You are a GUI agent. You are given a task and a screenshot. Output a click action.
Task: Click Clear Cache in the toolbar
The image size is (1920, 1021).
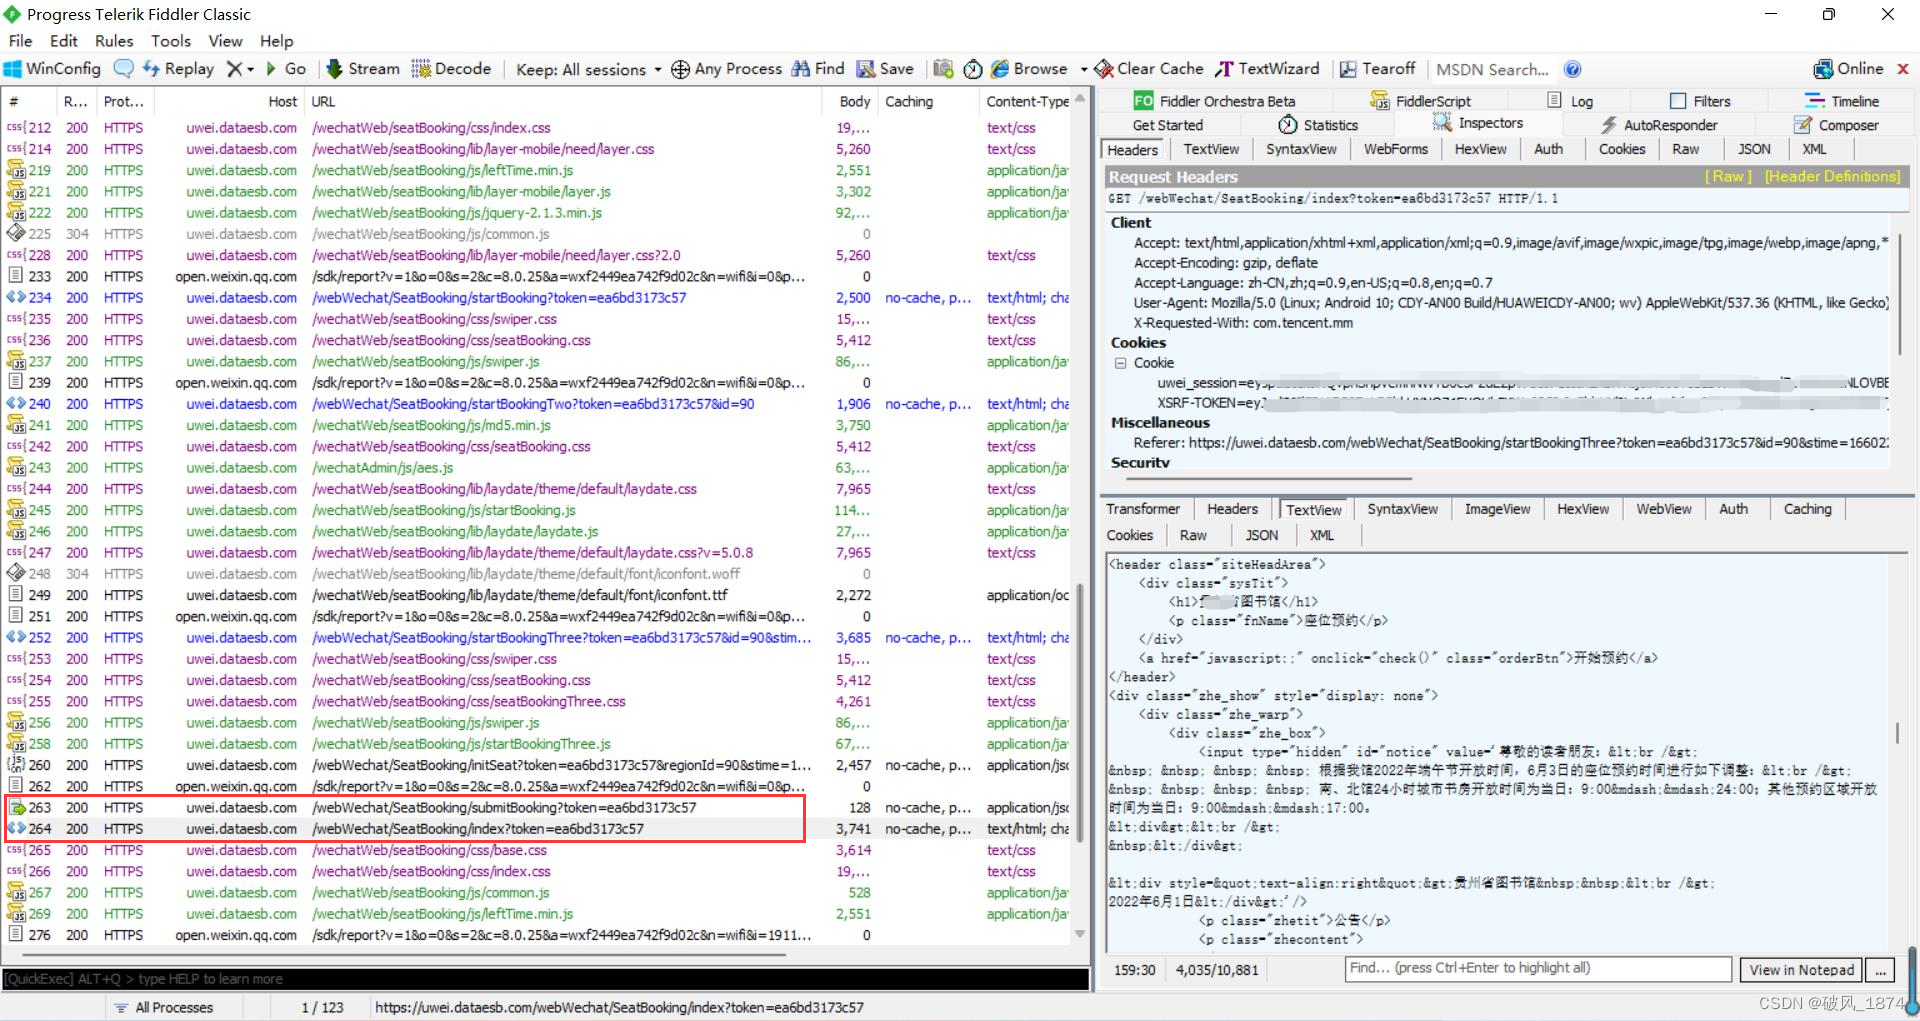(x=1149, y=69)
